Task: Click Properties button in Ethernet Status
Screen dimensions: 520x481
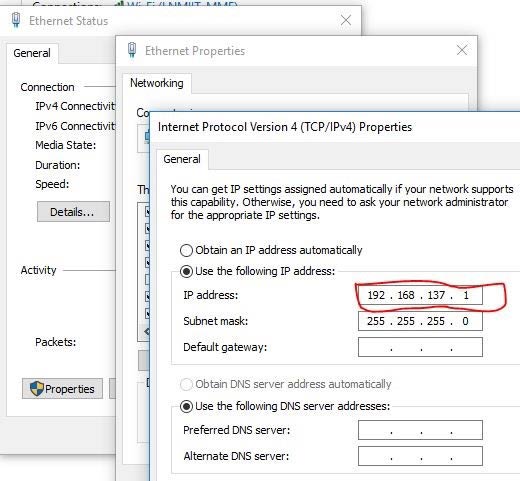Action: coord(62,389)
